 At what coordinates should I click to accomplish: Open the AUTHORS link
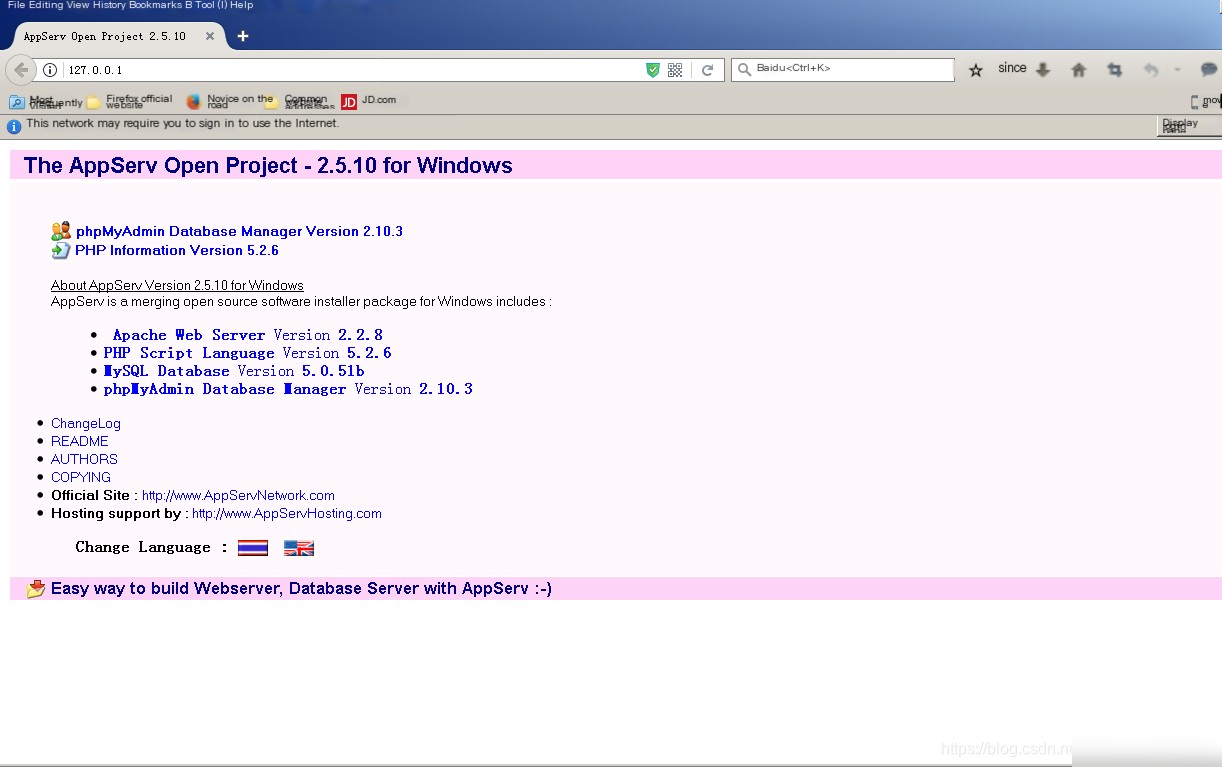click(84, 459)
